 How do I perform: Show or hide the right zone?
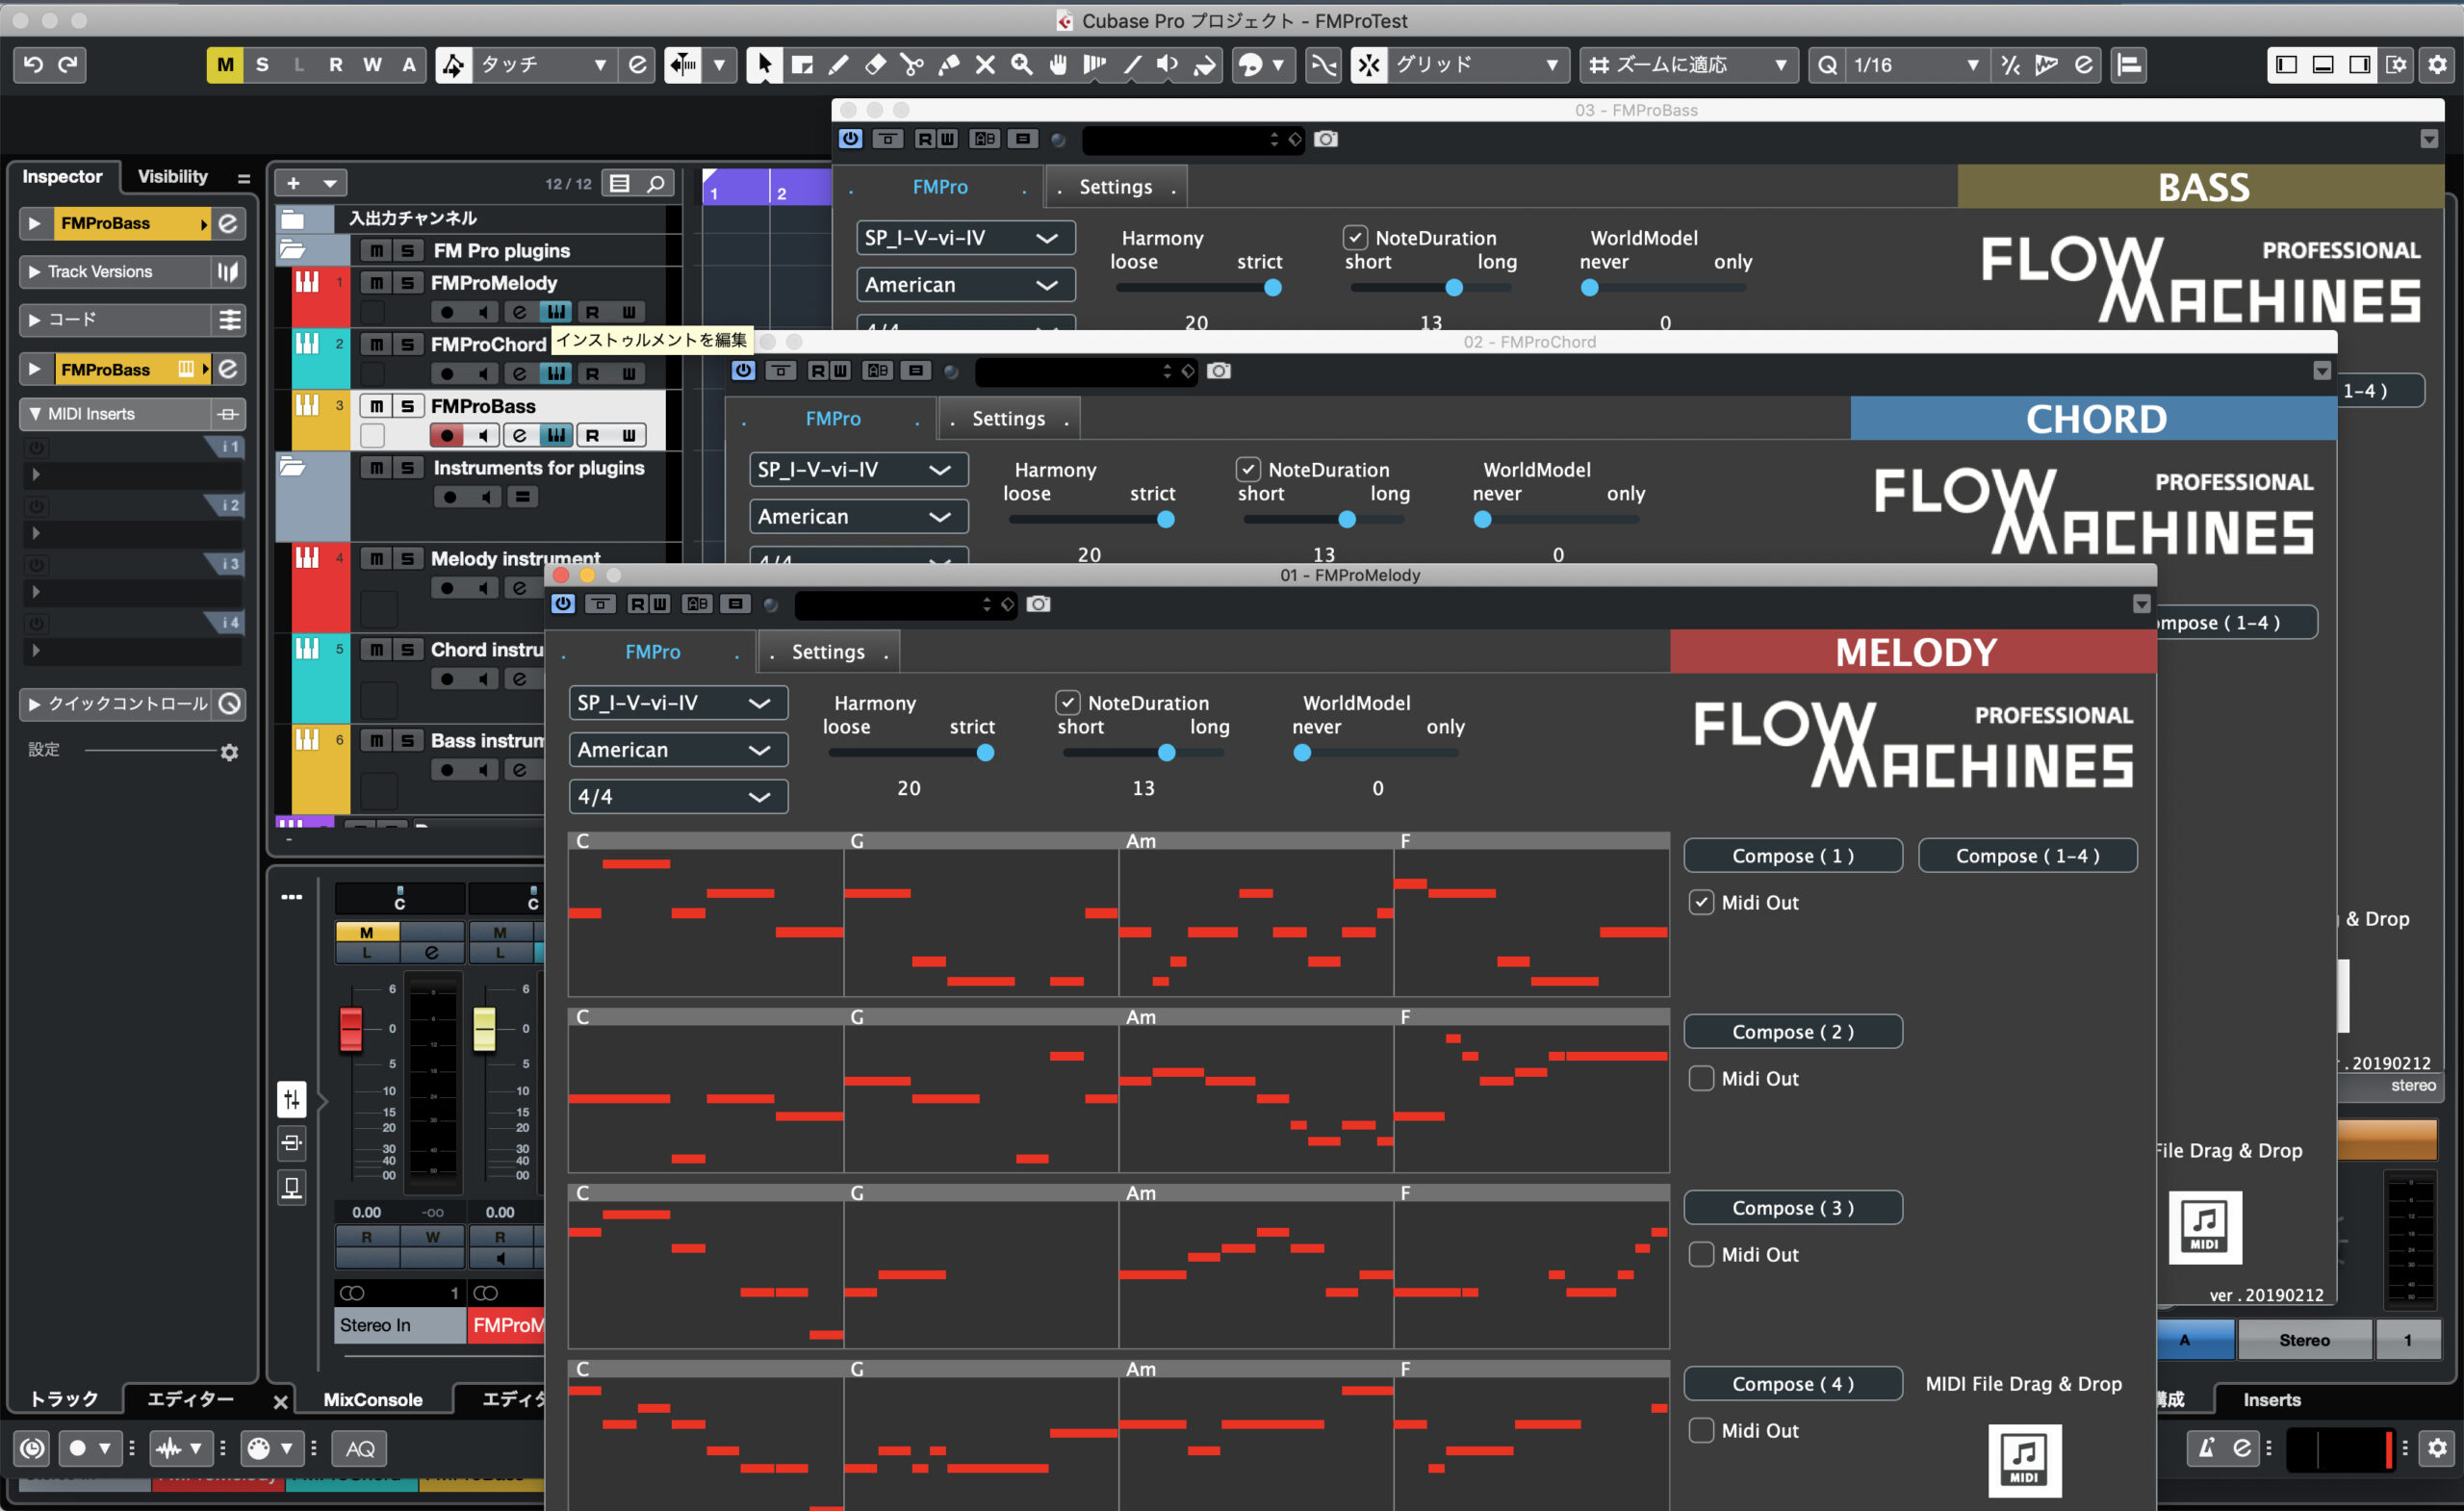(2360, 65)
